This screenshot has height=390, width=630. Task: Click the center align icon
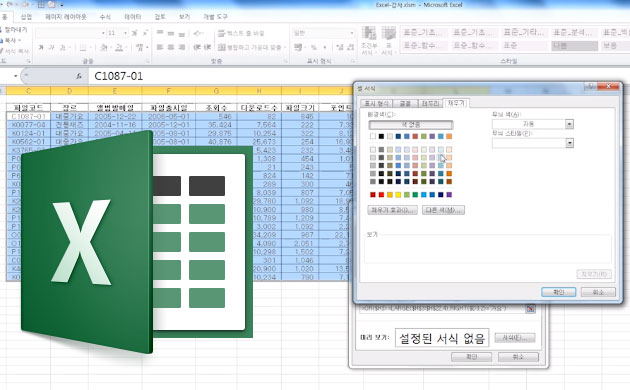click(x=171, y=47)
